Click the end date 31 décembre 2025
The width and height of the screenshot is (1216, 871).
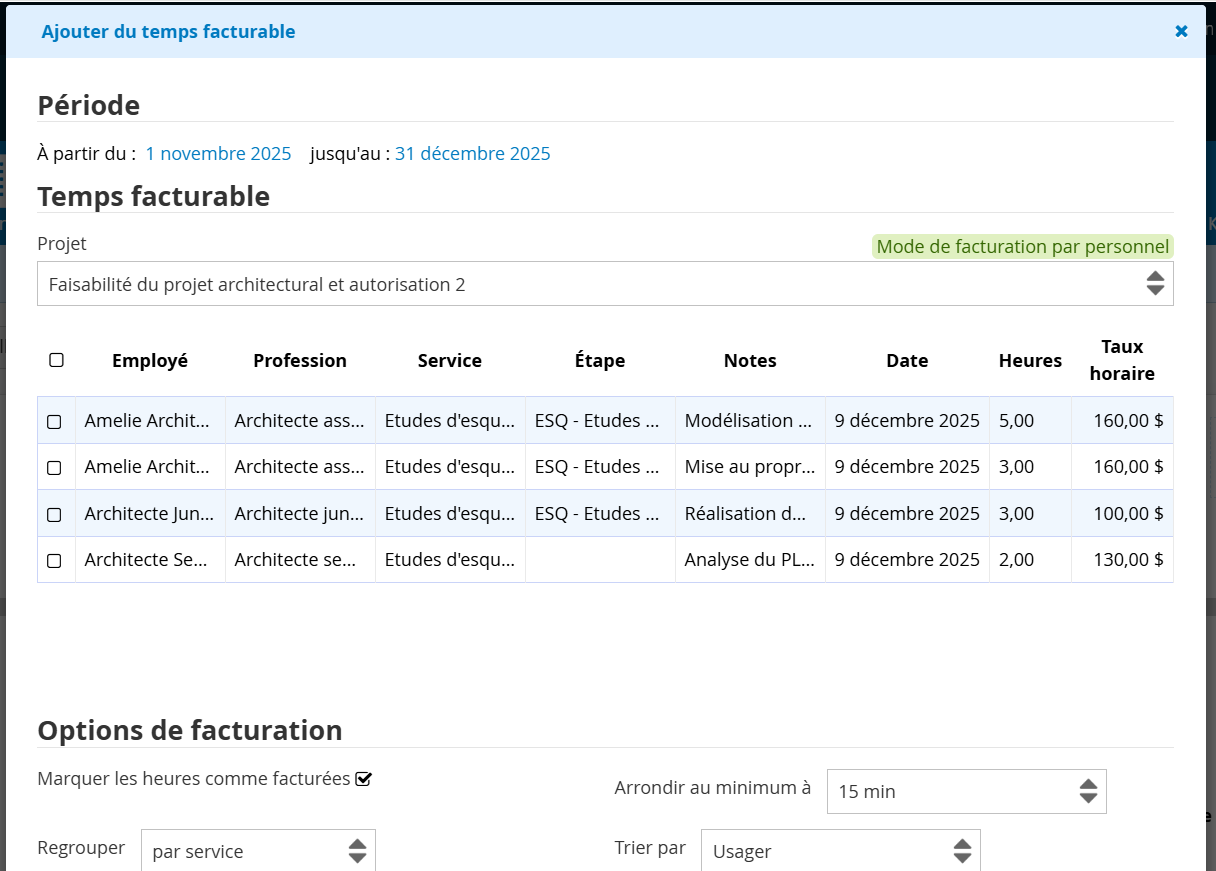tap(472, 154)
